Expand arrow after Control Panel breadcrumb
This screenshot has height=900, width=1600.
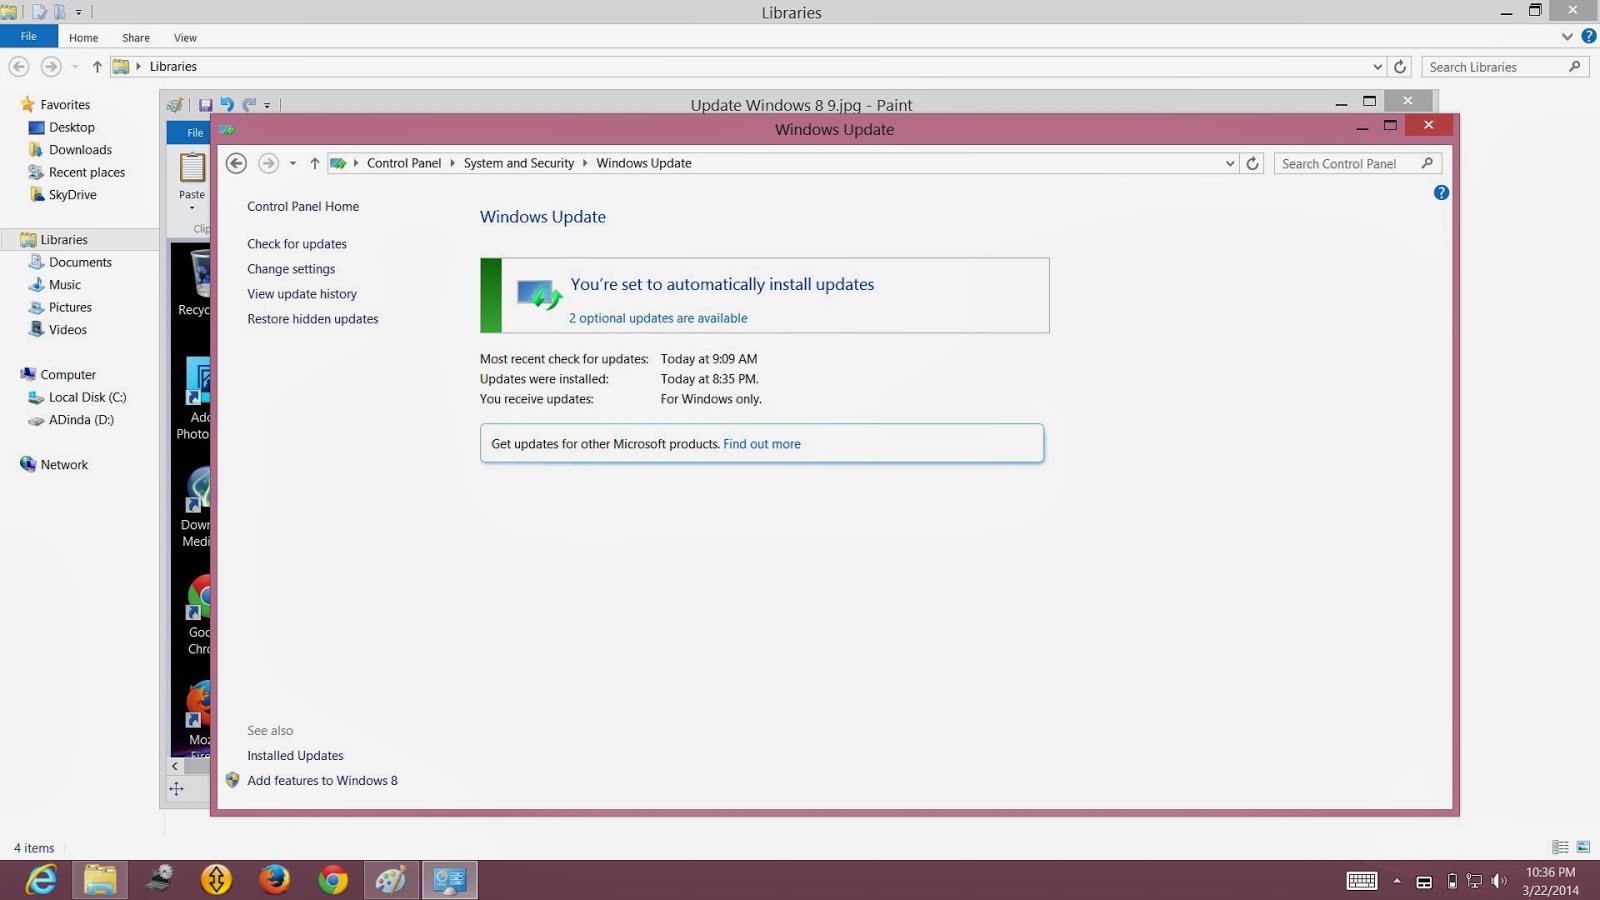(x=452, y=163)
